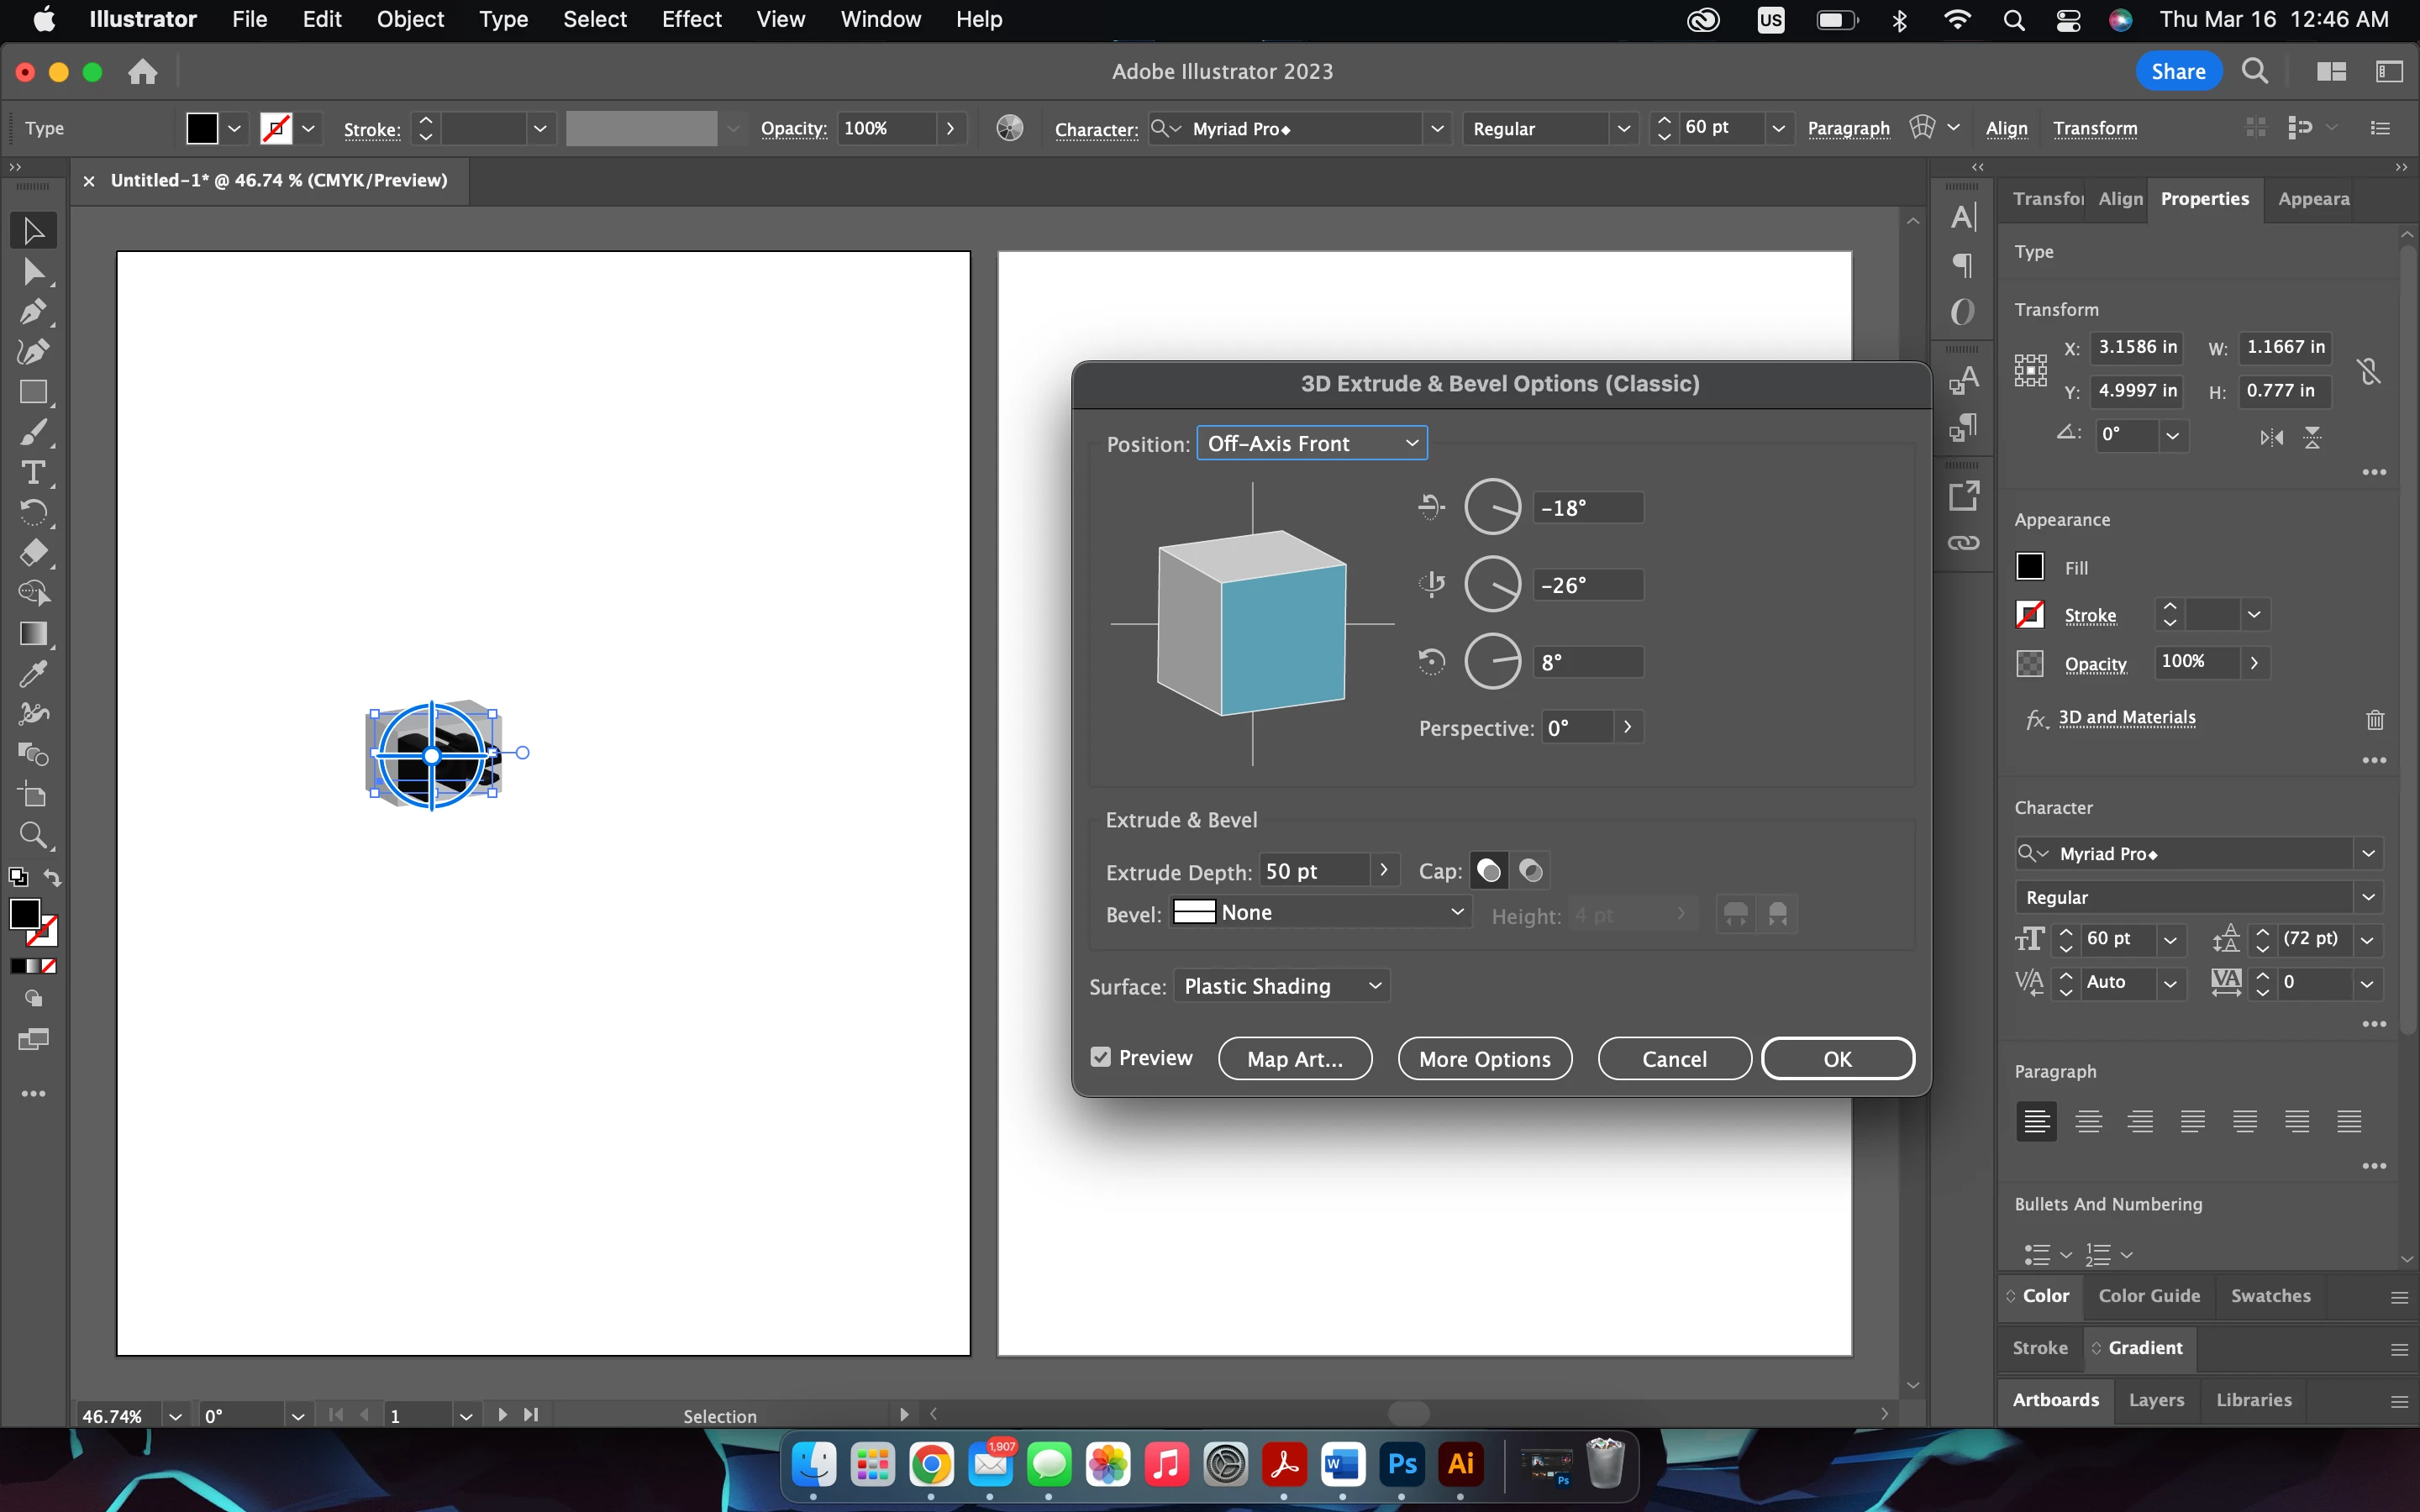
Task: Delete the 3D and Materials effect
Action: pyautogui.click(x=2375, y=719)
